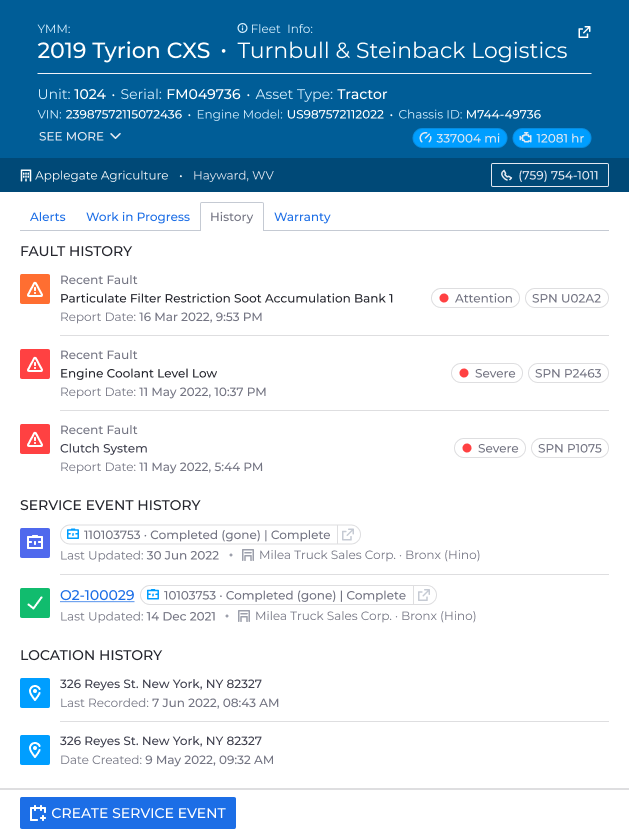
Task: Click red warning icon for Engine Coolant fault
Action: click(x=35, y=364)
